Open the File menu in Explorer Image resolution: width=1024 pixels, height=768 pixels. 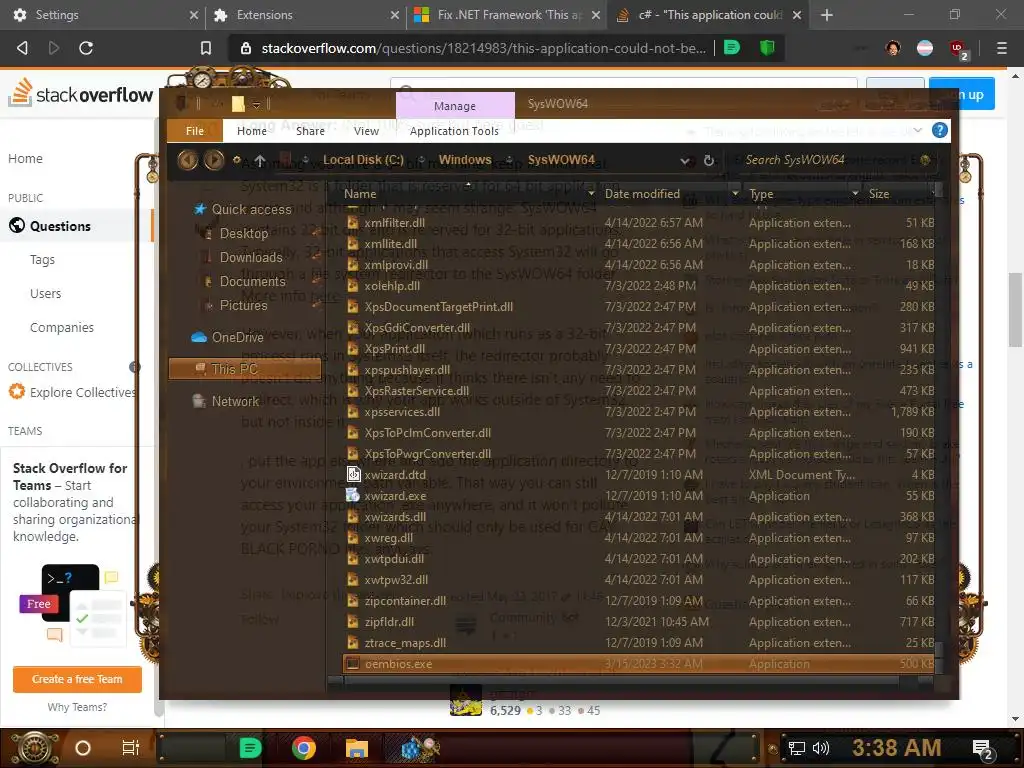(195, 131)
